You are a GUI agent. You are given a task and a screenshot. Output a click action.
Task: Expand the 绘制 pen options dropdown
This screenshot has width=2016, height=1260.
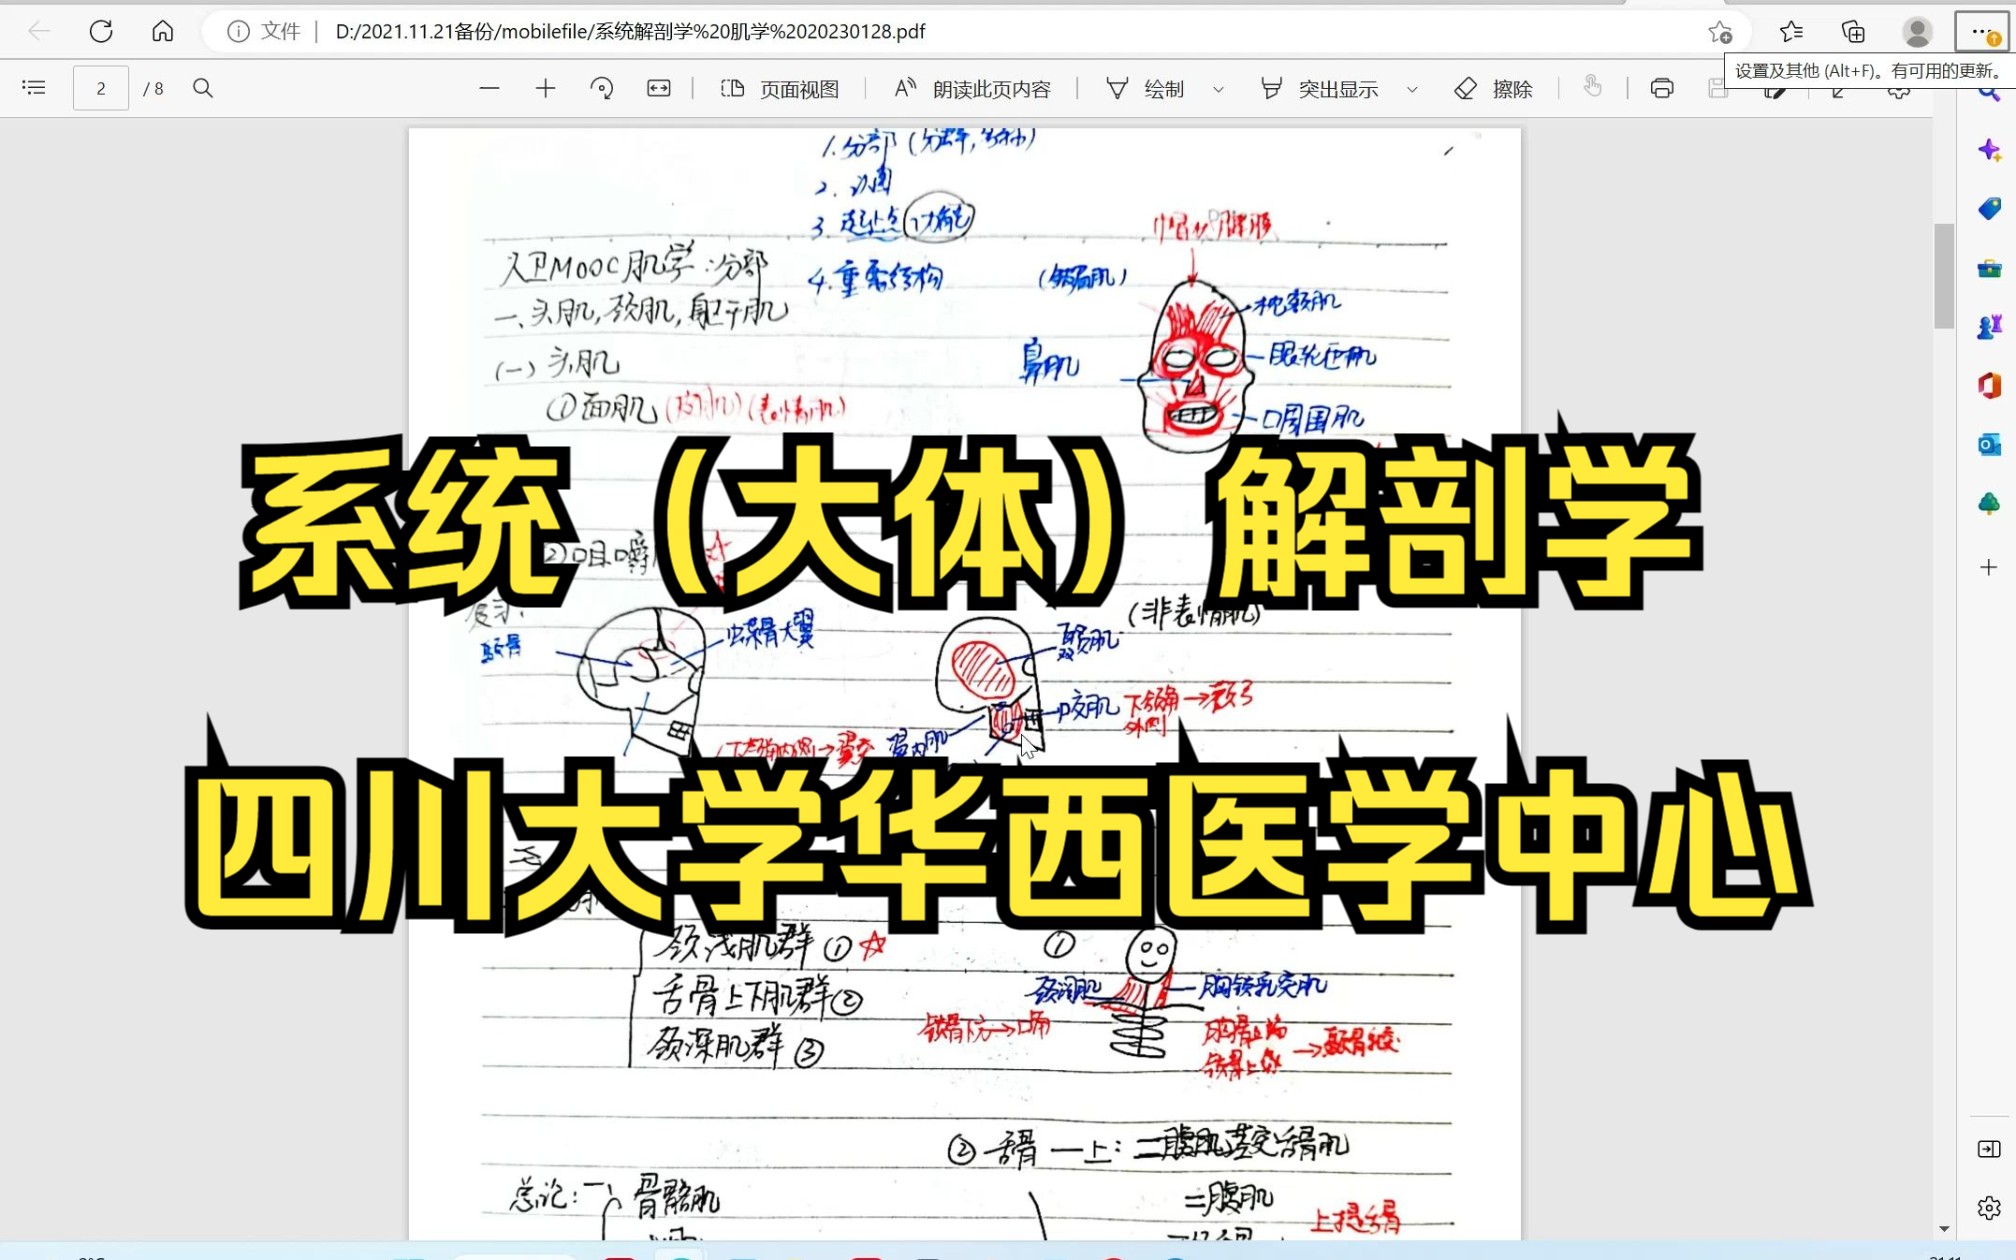[x=1218, y=89]
